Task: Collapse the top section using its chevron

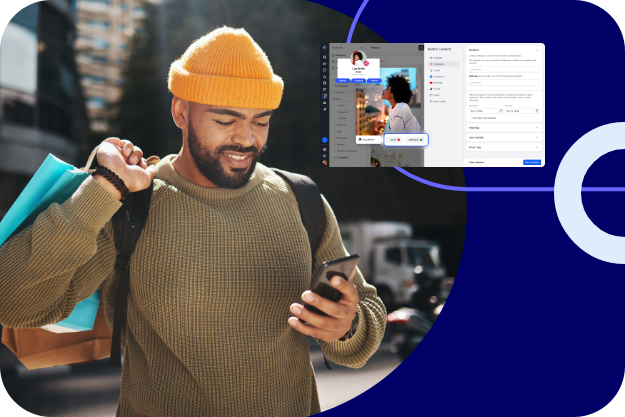Action: [539, 48]
